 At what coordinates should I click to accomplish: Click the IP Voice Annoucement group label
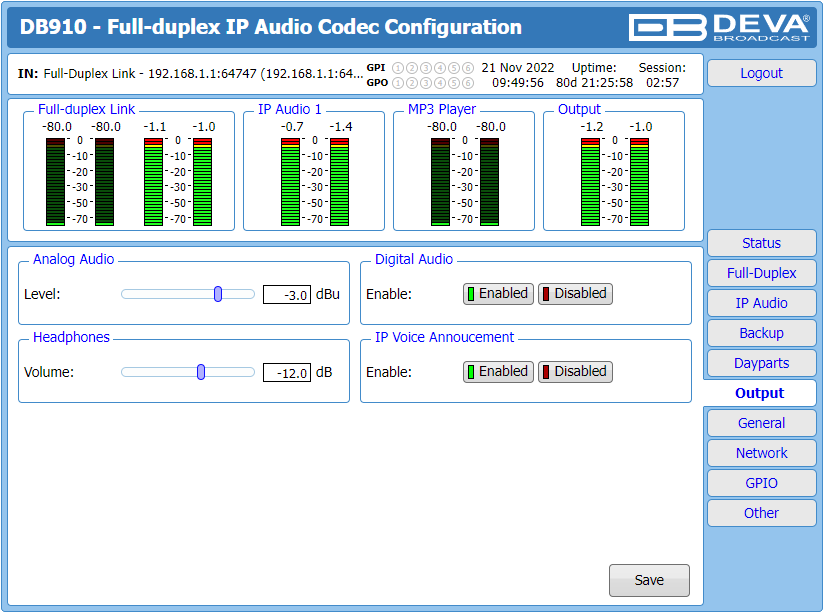point(445,337)
